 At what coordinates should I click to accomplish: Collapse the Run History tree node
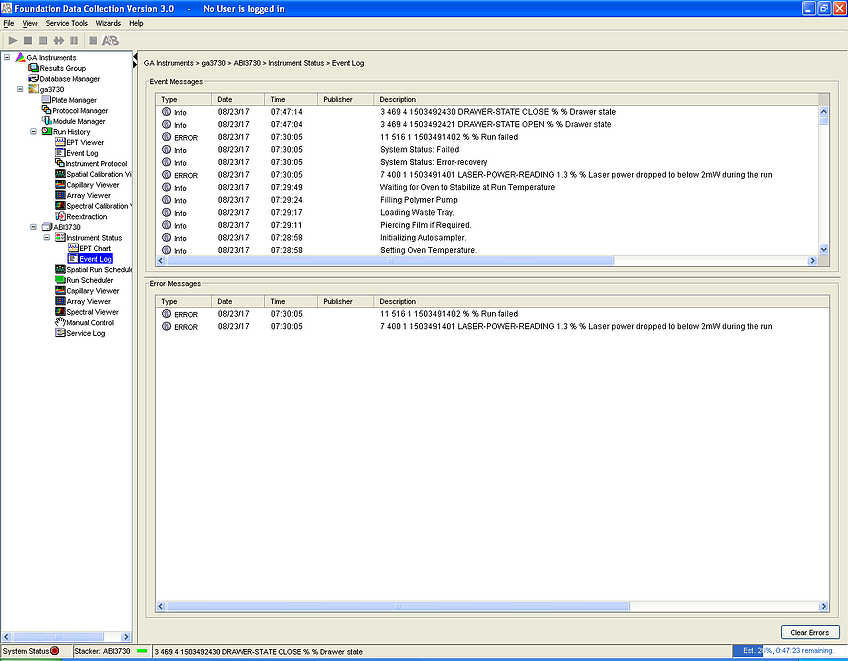pos(33,132)
